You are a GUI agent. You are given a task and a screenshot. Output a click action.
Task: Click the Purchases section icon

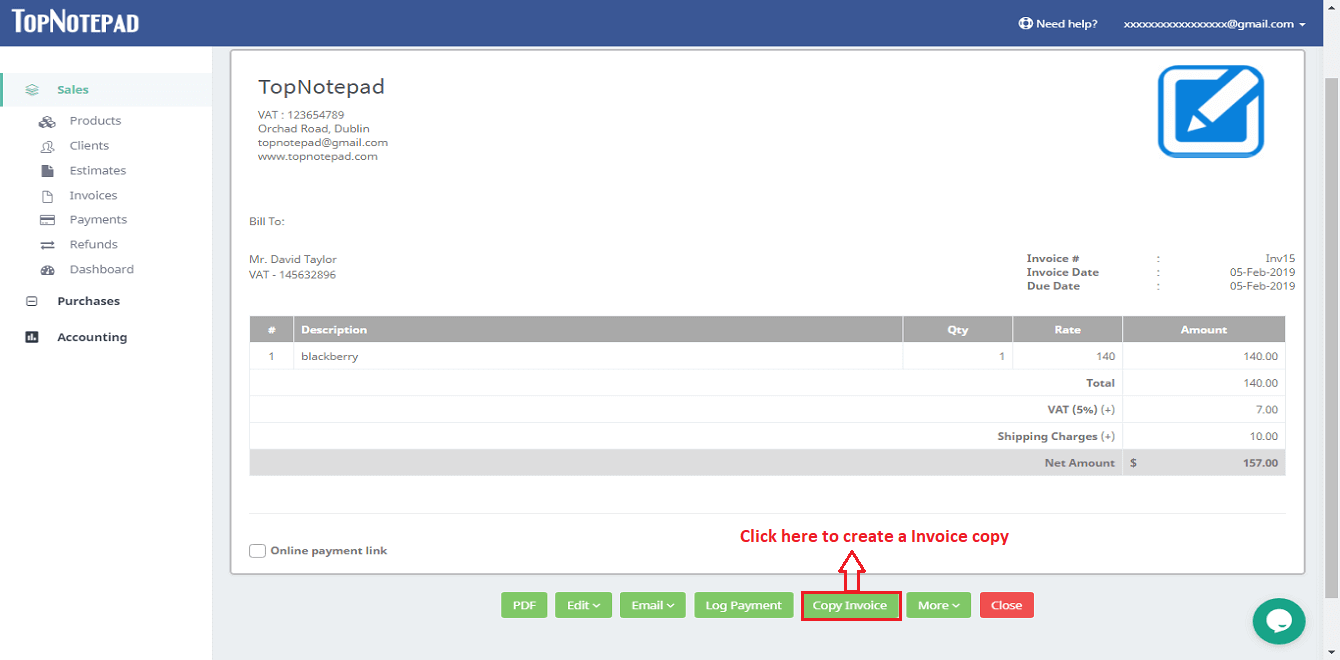pos(32,301)
